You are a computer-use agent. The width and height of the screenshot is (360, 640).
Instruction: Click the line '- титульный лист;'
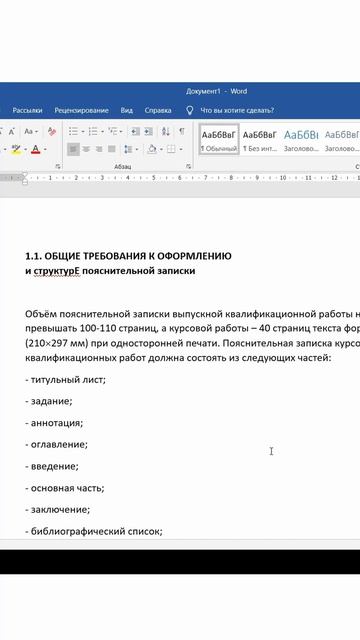tap(65, 380)
